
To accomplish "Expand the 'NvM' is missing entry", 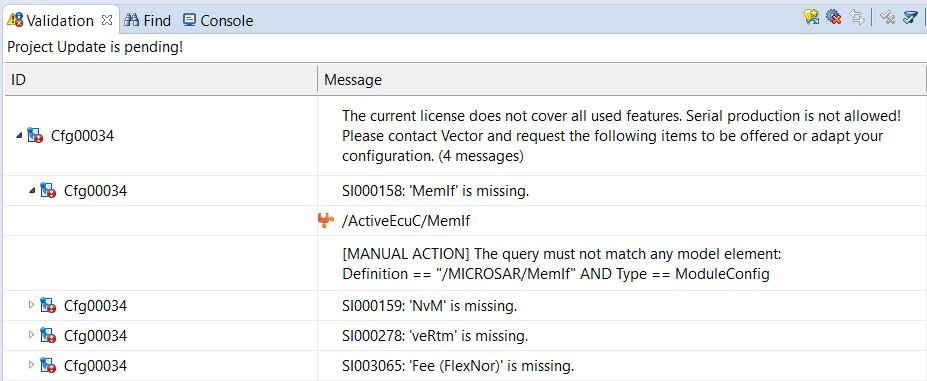I will point(32,305).
